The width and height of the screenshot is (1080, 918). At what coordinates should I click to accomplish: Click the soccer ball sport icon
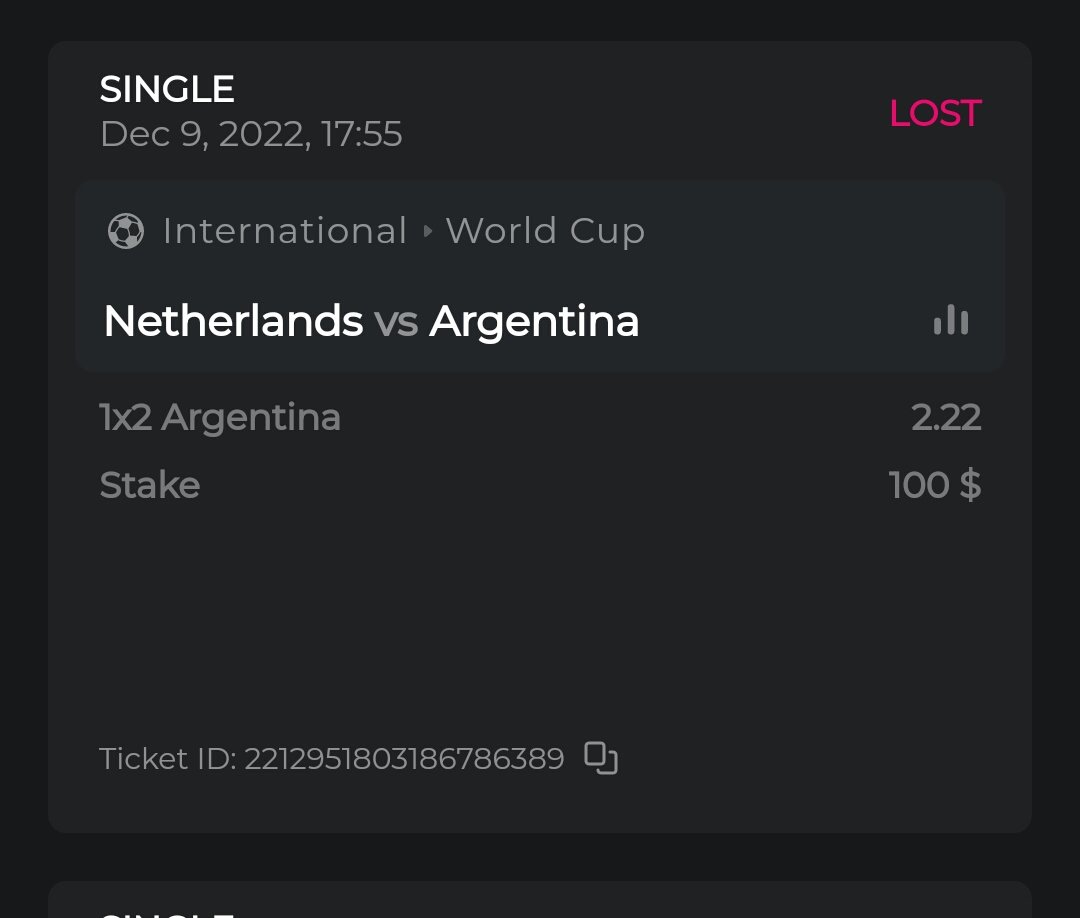[126, 231]
